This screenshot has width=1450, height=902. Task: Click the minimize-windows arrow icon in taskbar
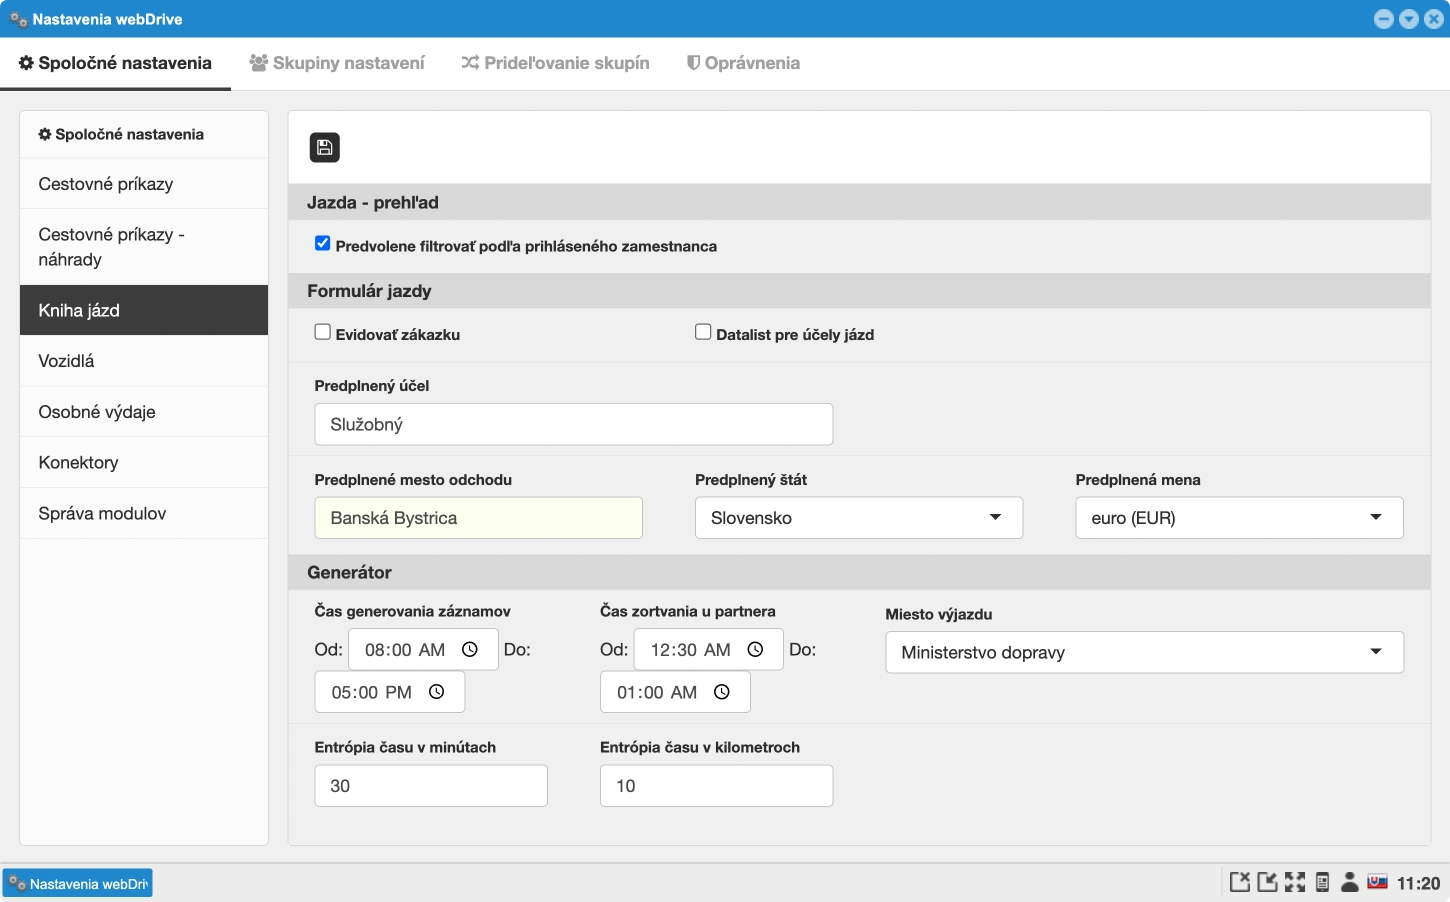[x=1268, y=882]
